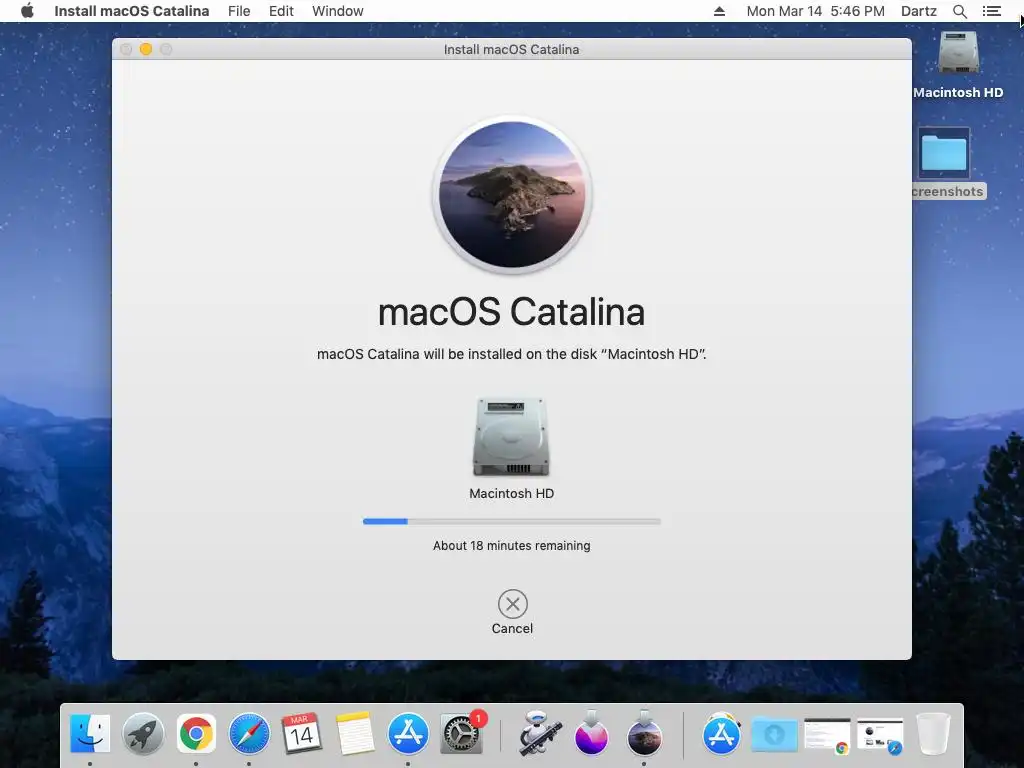Open Install macOS Catalina icon in Dock
The width and height of the screenshot is (1024, 768).
[644, 733]
